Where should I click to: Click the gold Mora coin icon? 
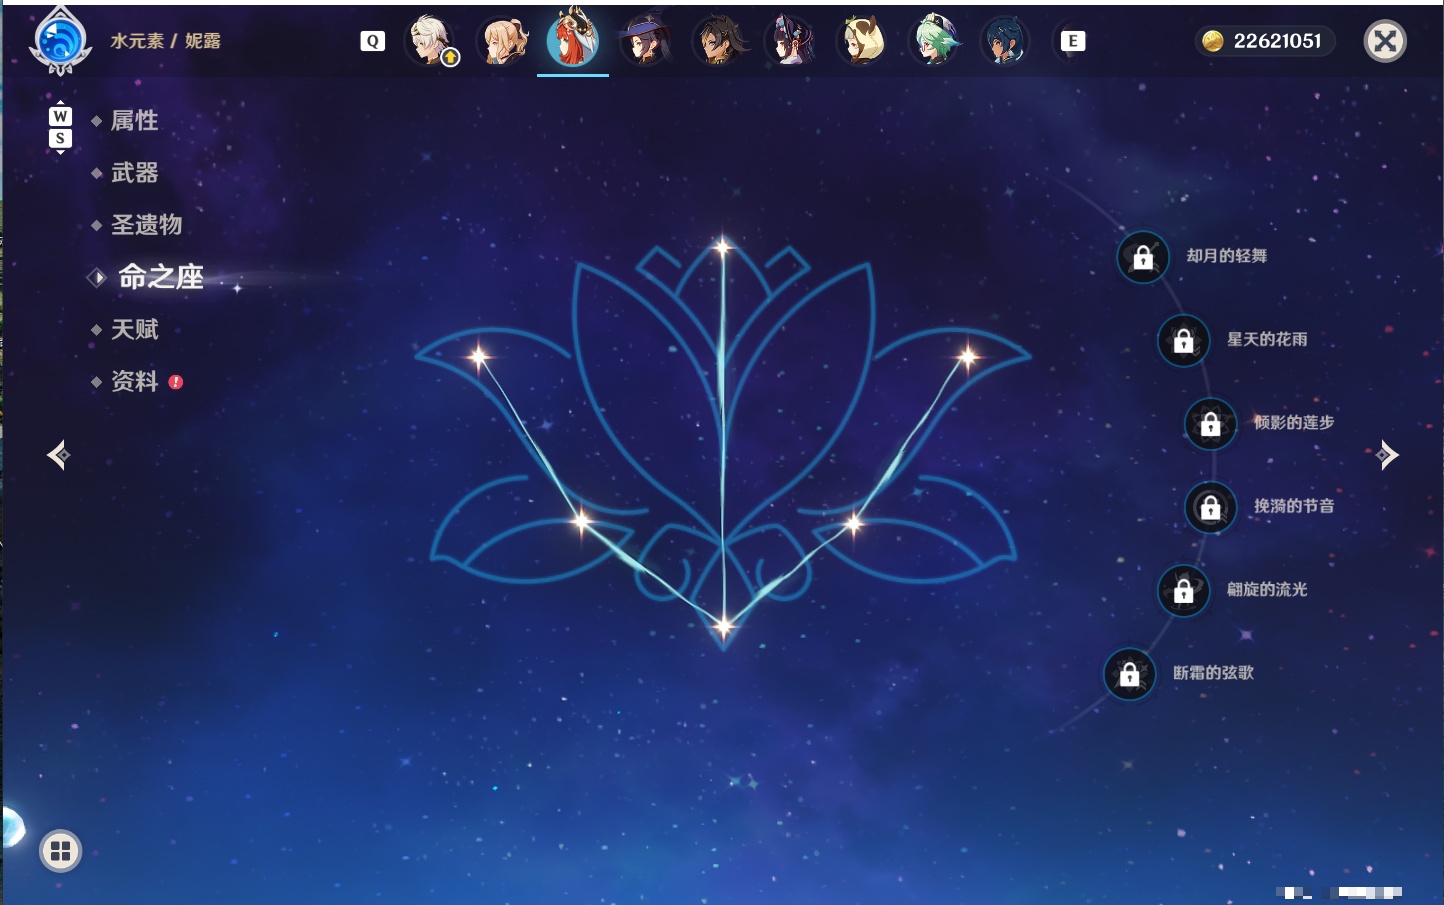click(x=1213, y=41)
